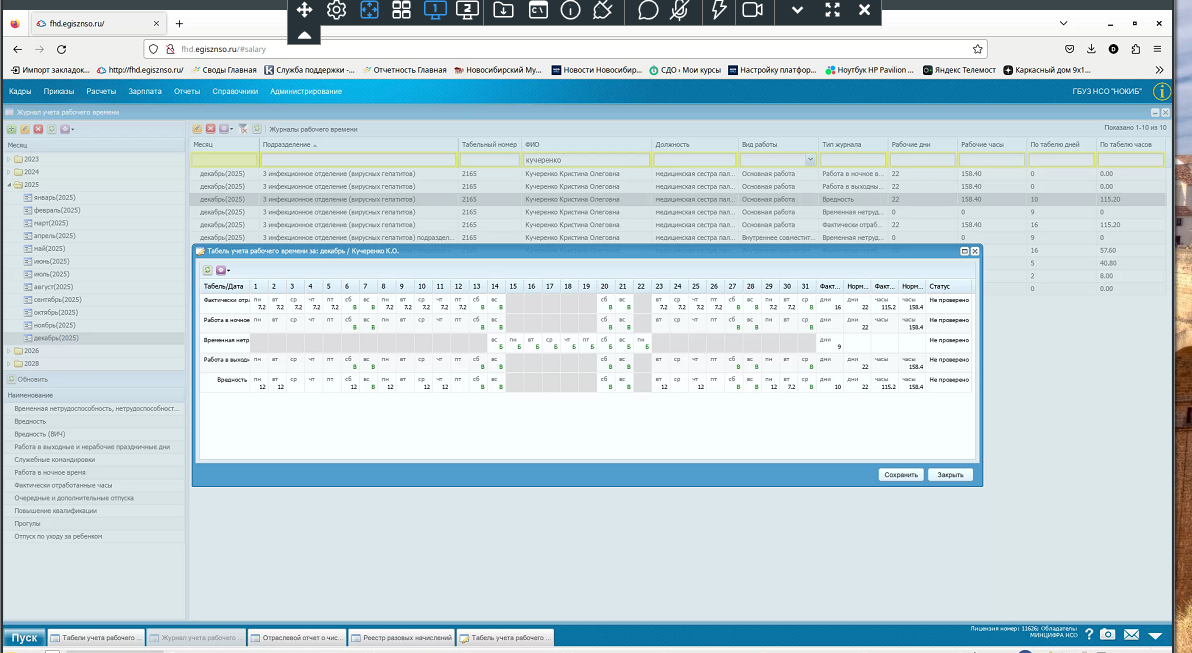
Task: Open Firefox application hamburger menu
Action: click(x=1158, y=49)
